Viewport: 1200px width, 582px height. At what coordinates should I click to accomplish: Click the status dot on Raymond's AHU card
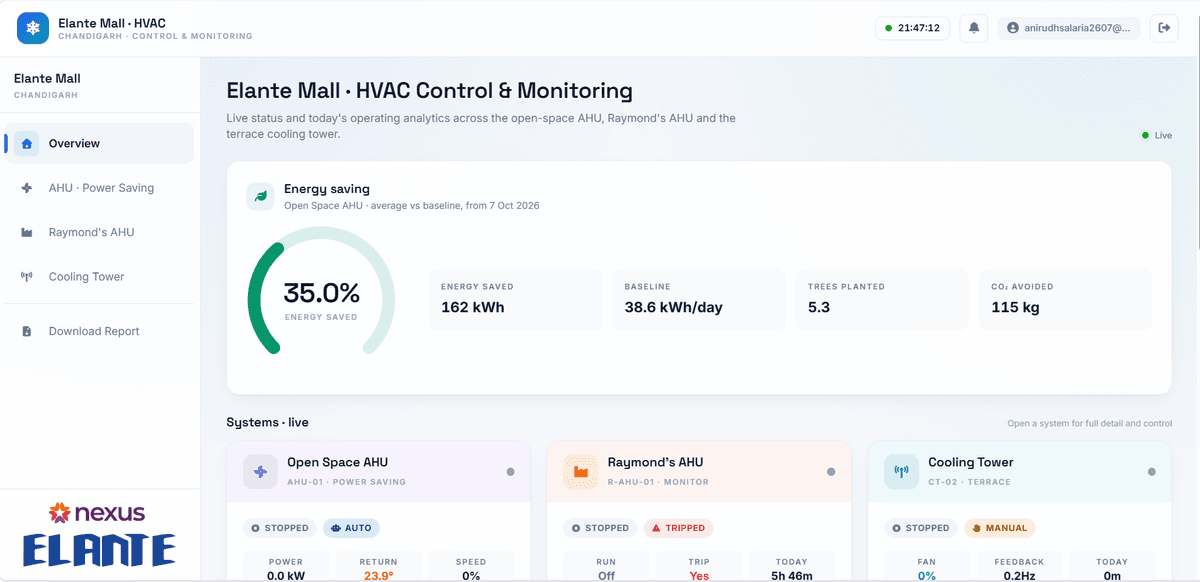pos(830,471)
